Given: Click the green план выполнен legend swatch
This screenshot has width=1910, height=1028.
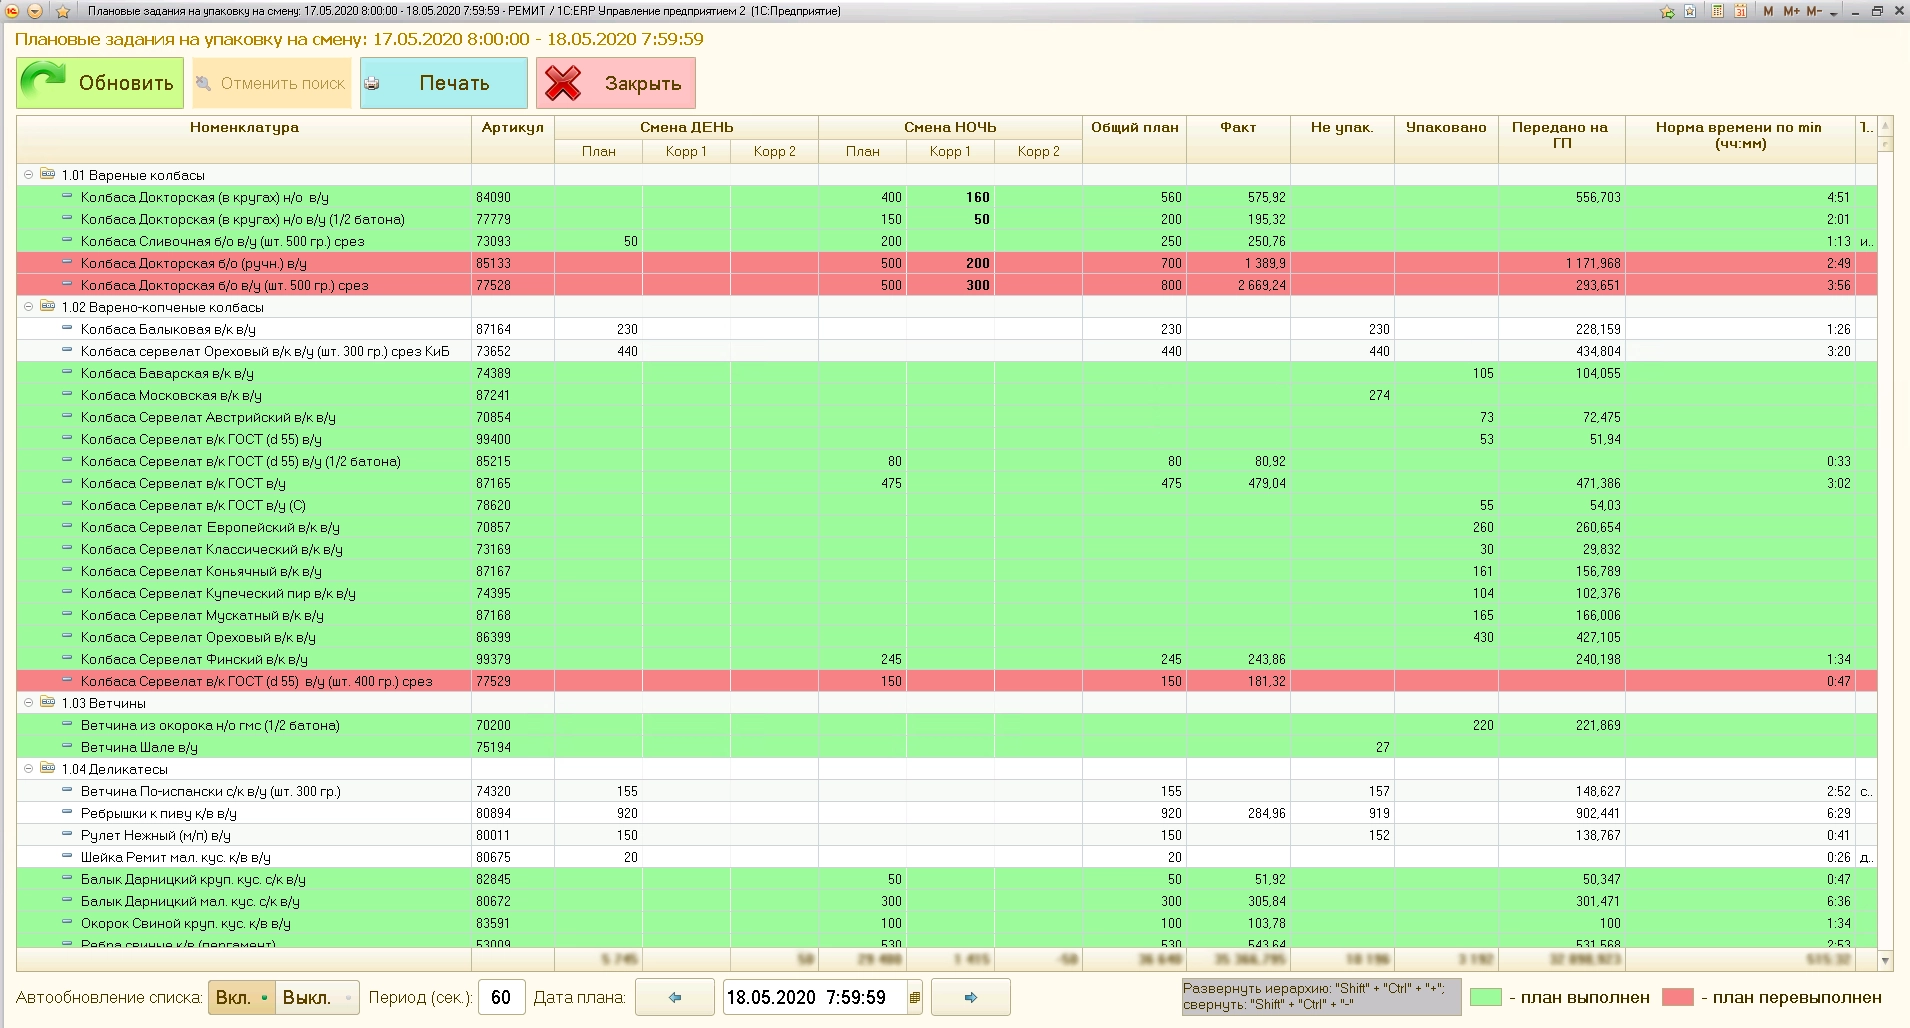Looking at the screenshot, I should coord(1486,997).
